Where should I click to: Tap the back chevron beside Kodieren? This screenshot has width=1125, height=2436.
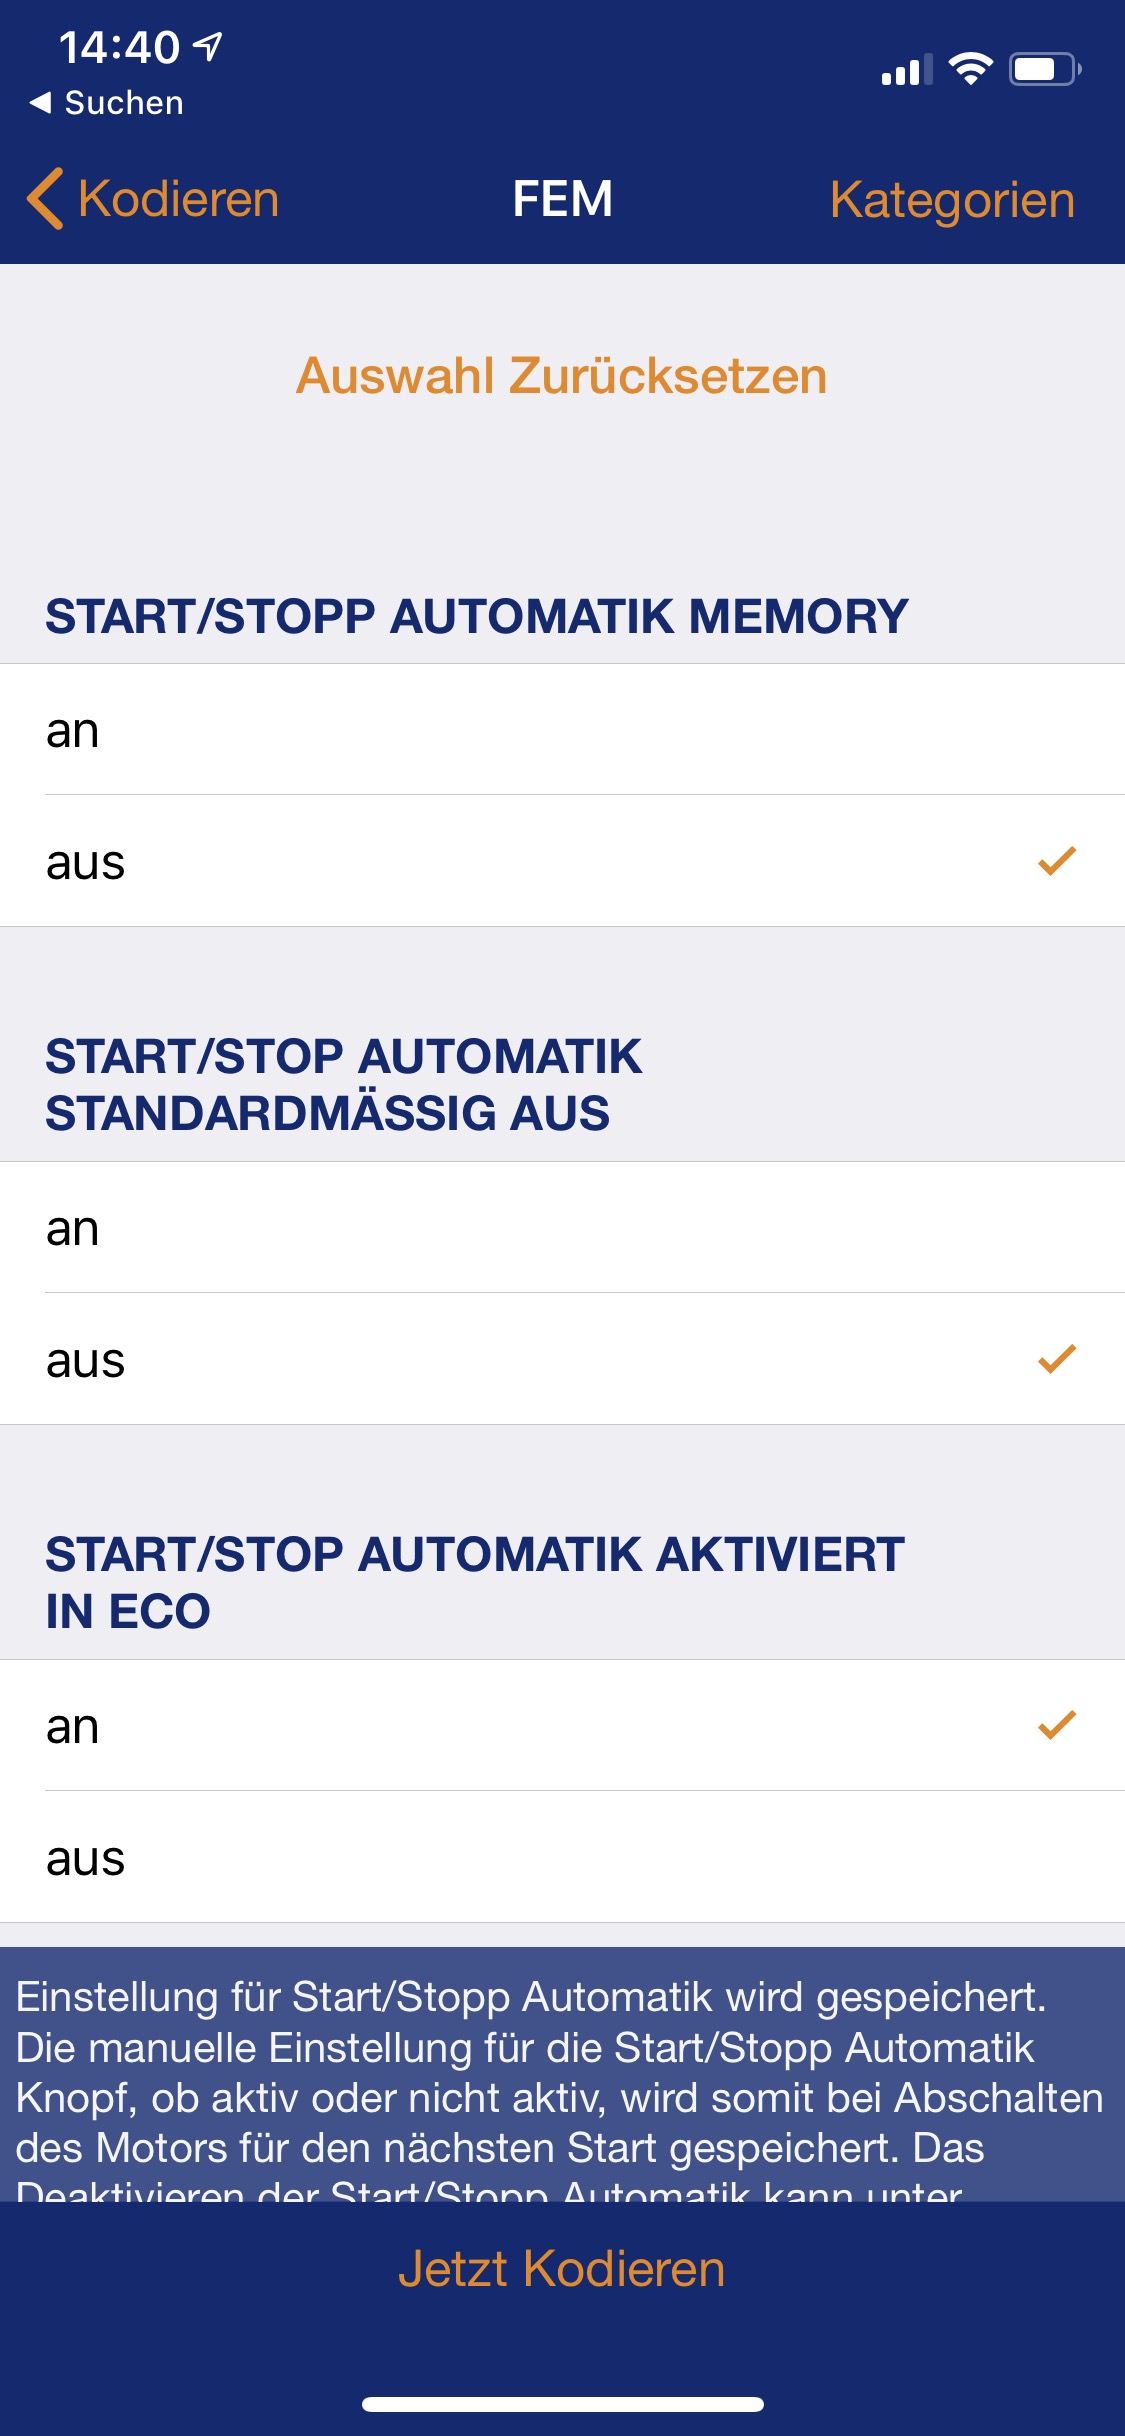45,198
